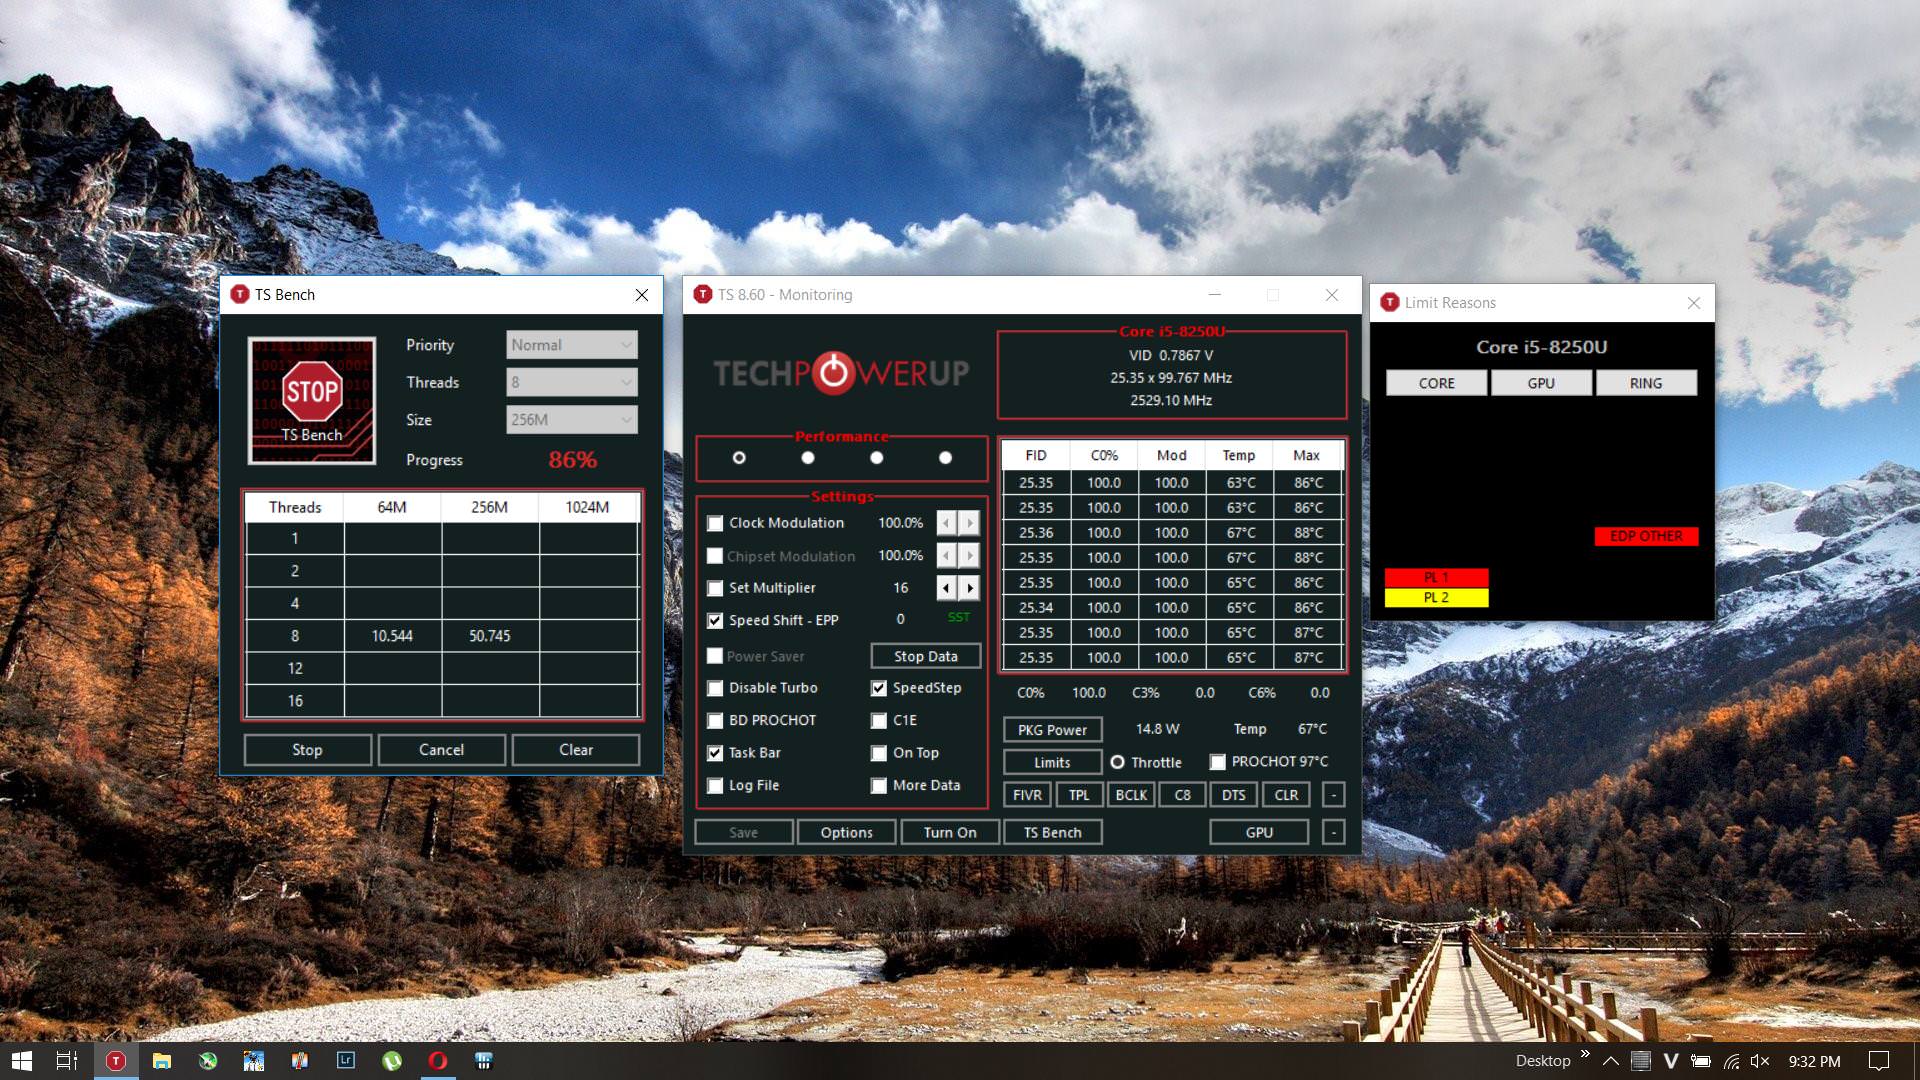
Task: Increase Set Multiplier with right arrow
Action: (969, 588)
